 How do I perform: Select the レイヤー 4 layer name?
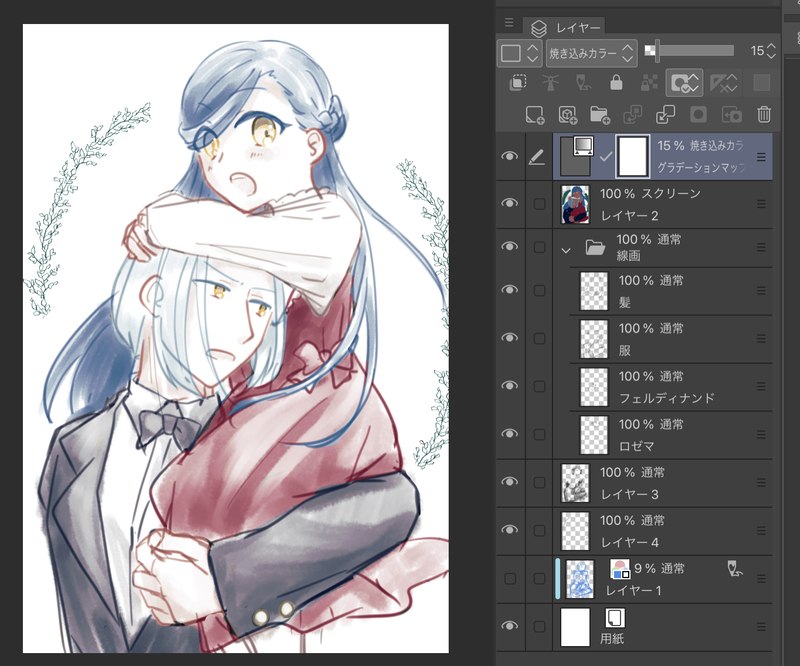click(630, 542)
